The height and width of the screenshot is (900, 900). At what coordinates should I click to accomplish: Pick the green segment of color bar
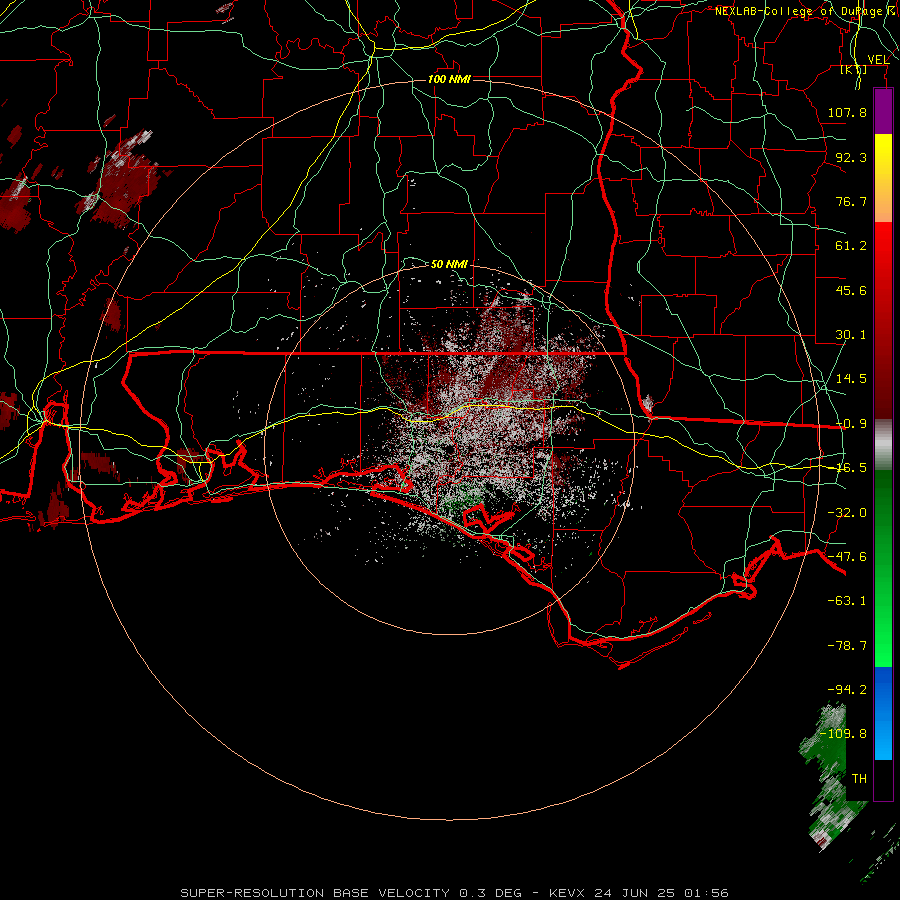tap(883, 568)
